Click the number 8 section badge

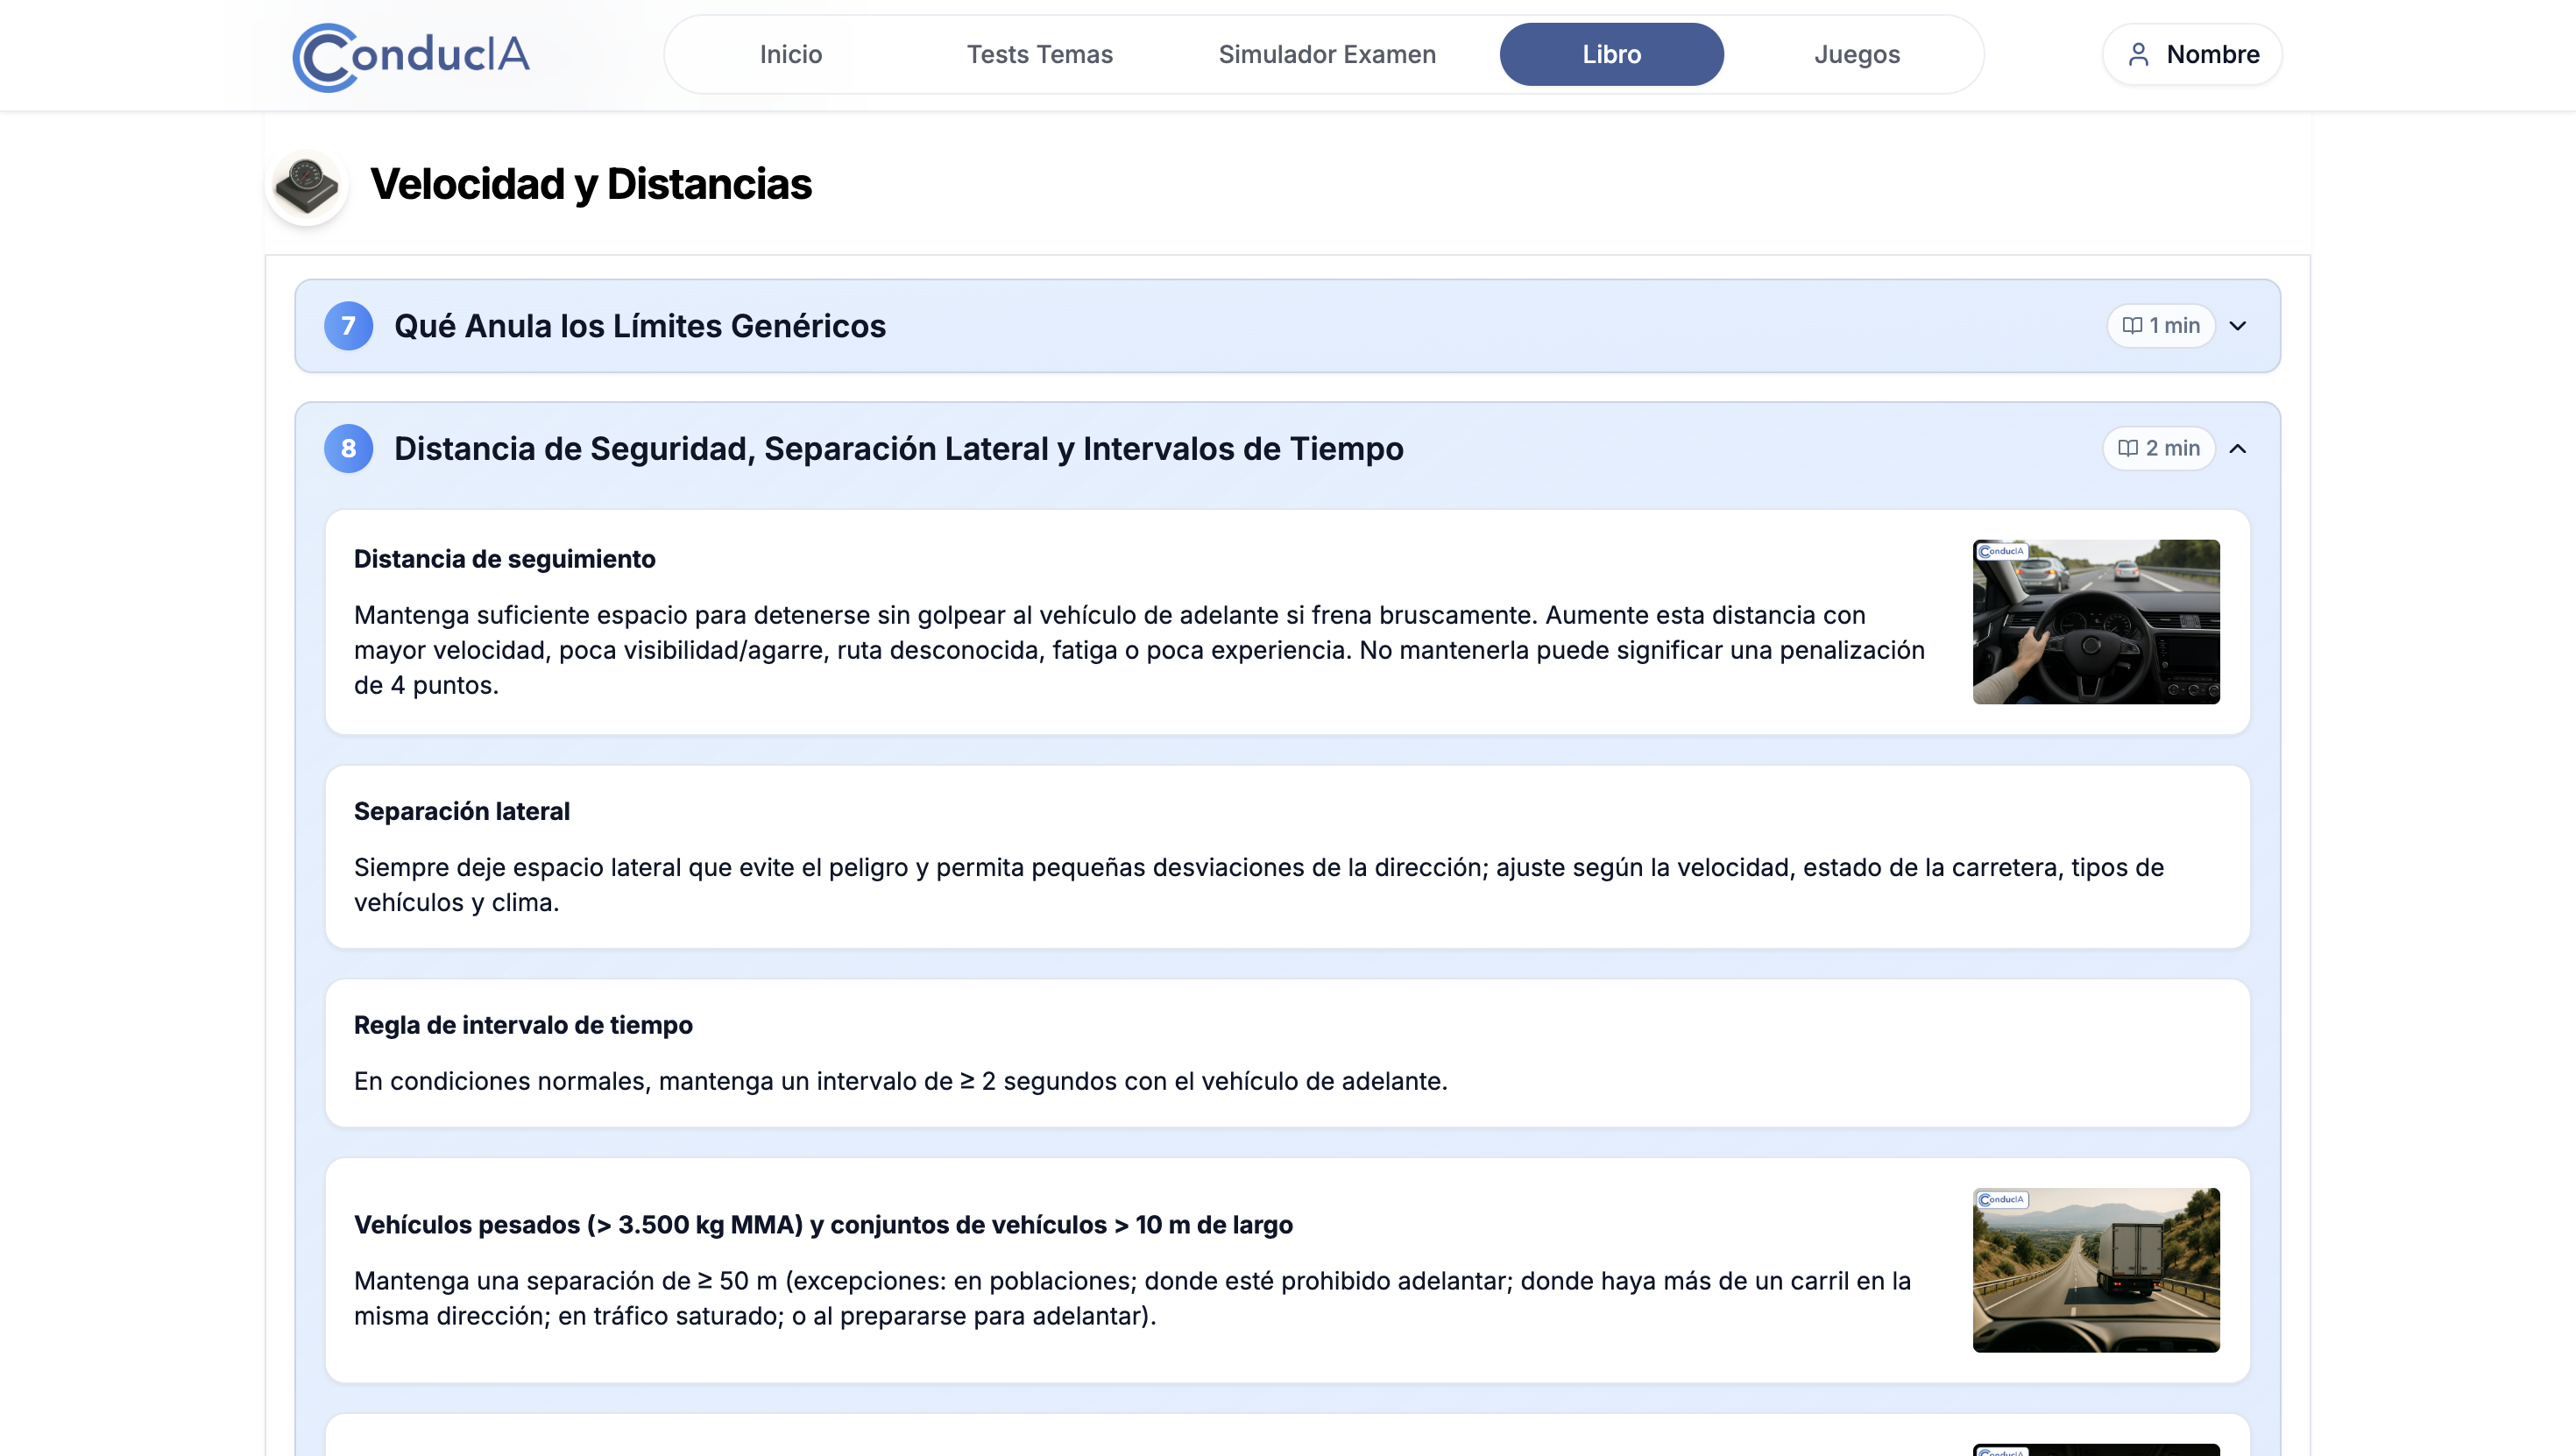(x=348, y=449)
